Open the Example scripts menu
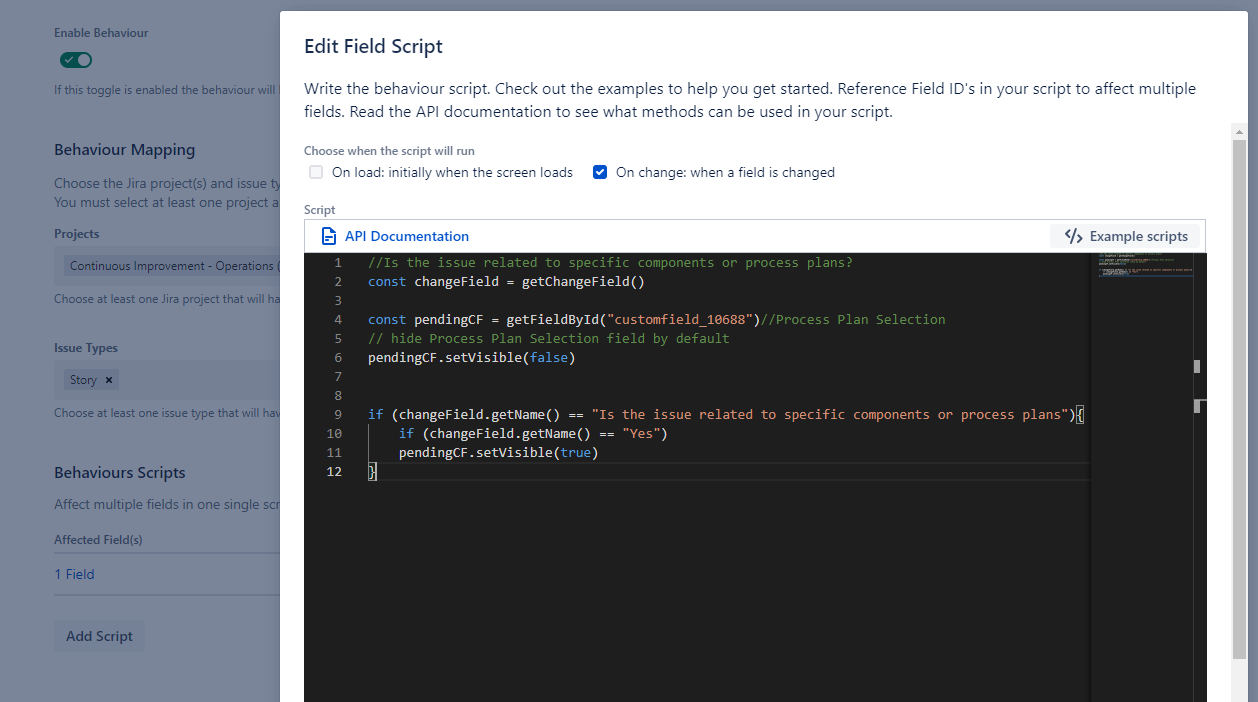This screenshot has width=1258, height=702. pos(1125,236)
